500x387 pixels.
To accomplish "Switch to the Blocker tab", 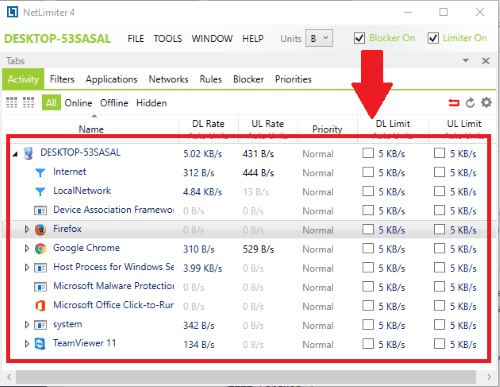I will pyautogui.click(x=248, y=79).
